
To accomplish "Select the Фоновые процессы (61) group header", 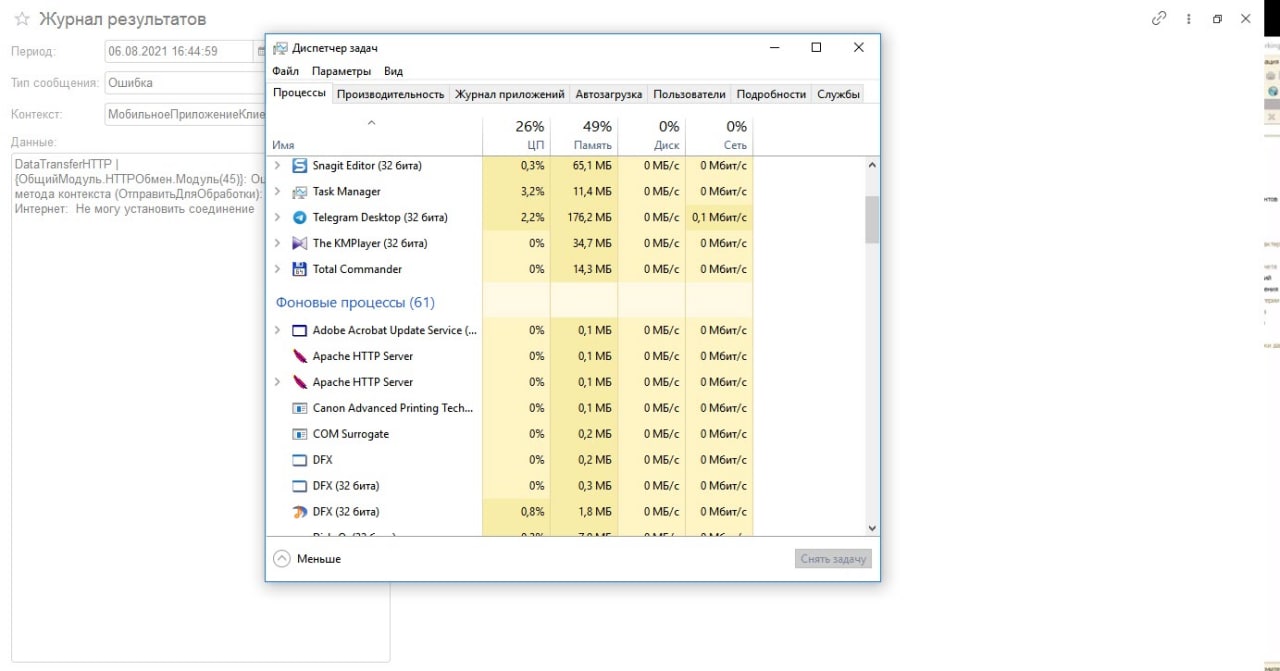I will pos(355,302).
